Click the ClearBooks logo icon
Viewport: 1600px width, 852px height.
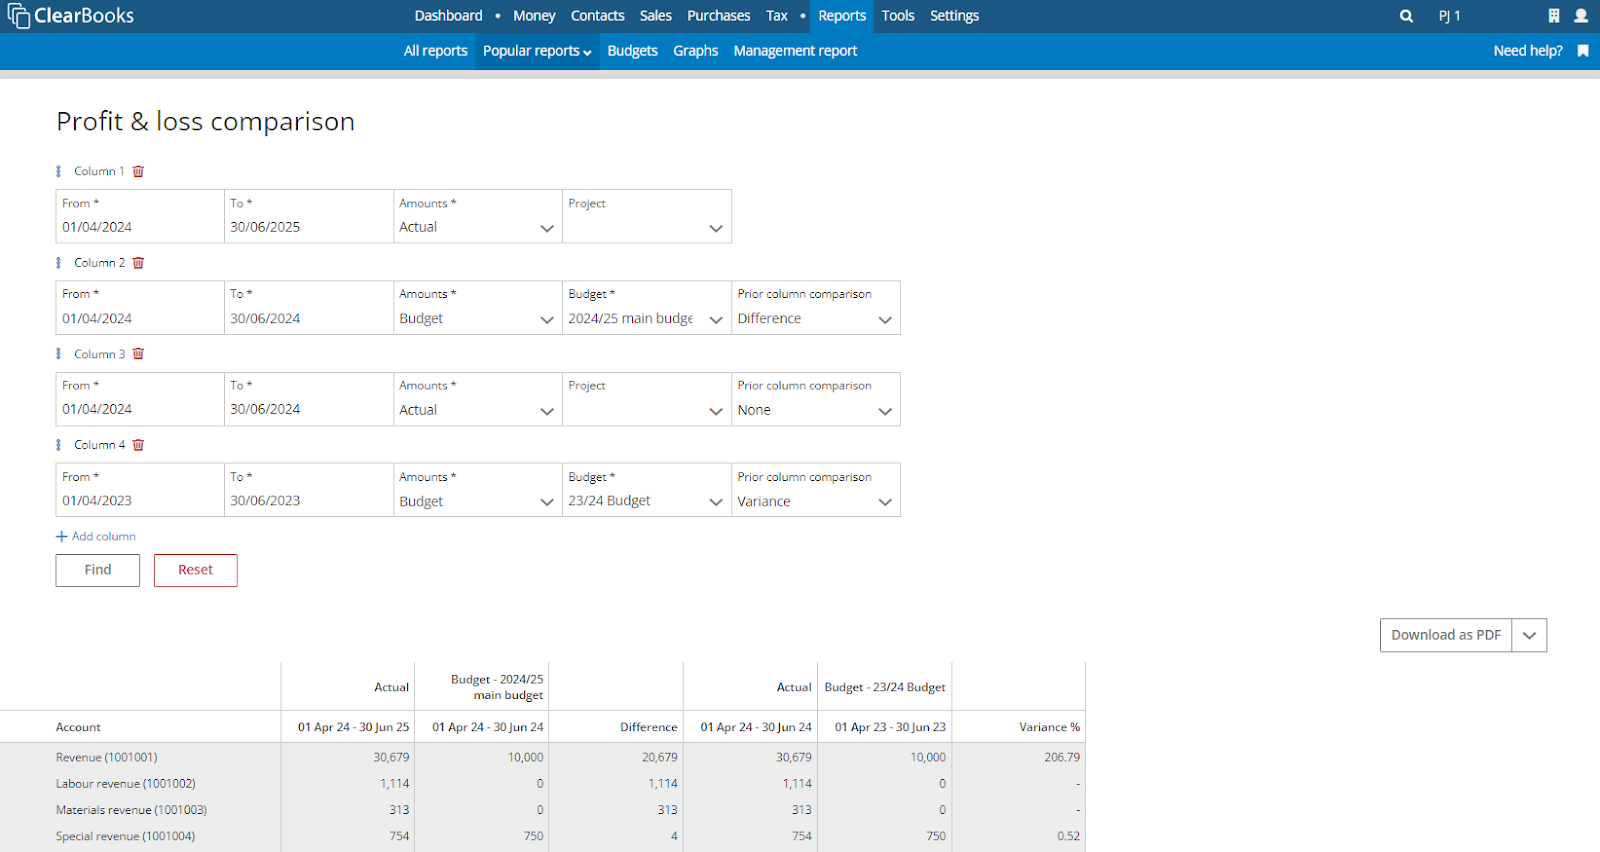18,16
